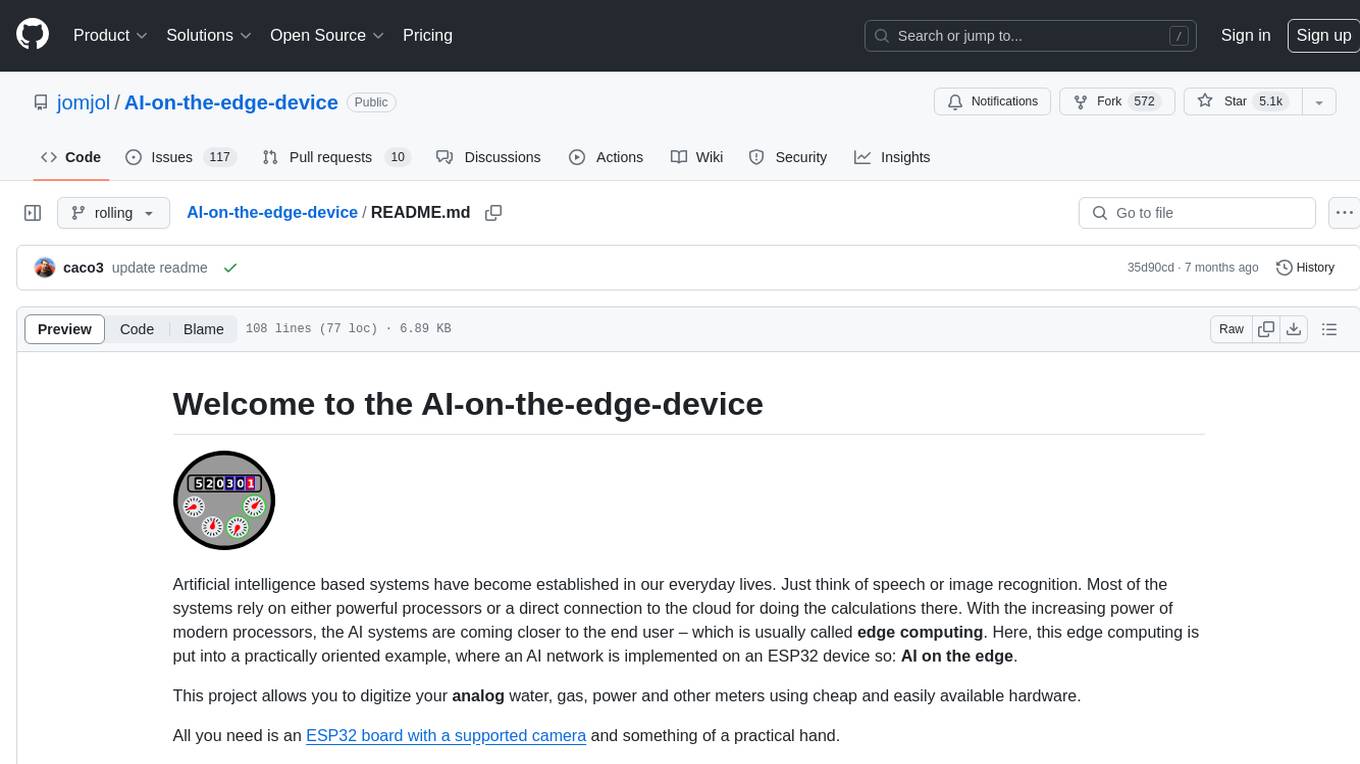The image size is (1360, 764).
Task: Open the Raw file view
Action: [x=1231, y=329]
